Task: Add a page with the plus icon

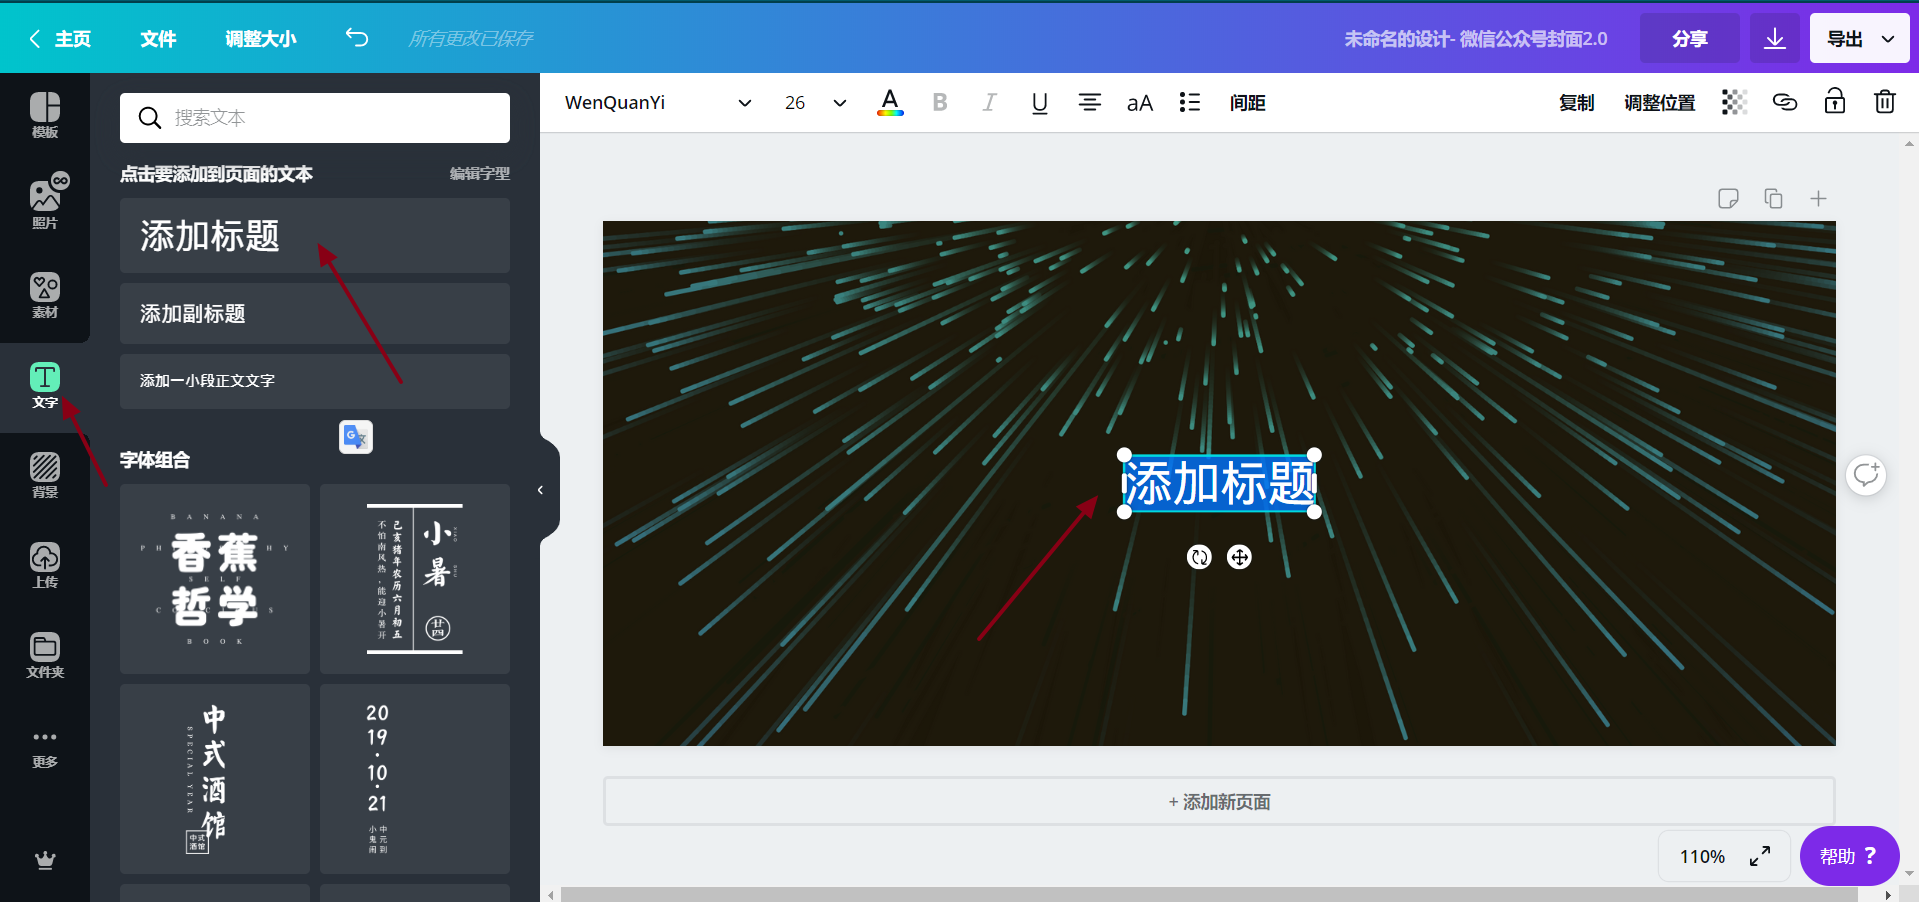Action: pos(1818,198)
